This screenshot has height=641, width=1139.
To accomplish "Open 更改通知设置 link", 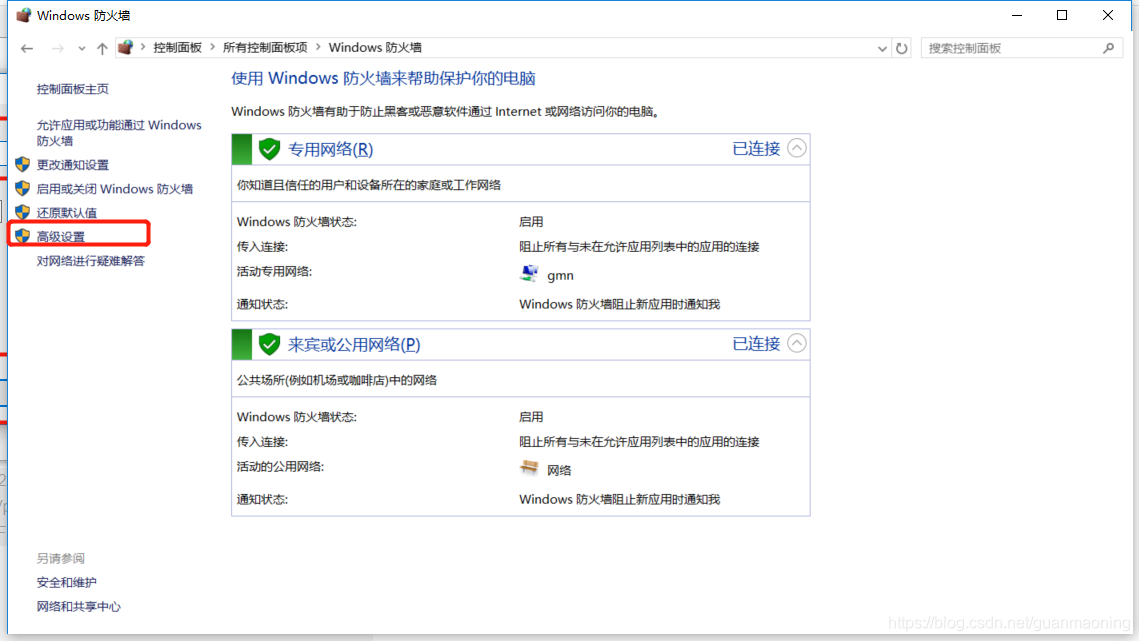I will click(73, 165).
